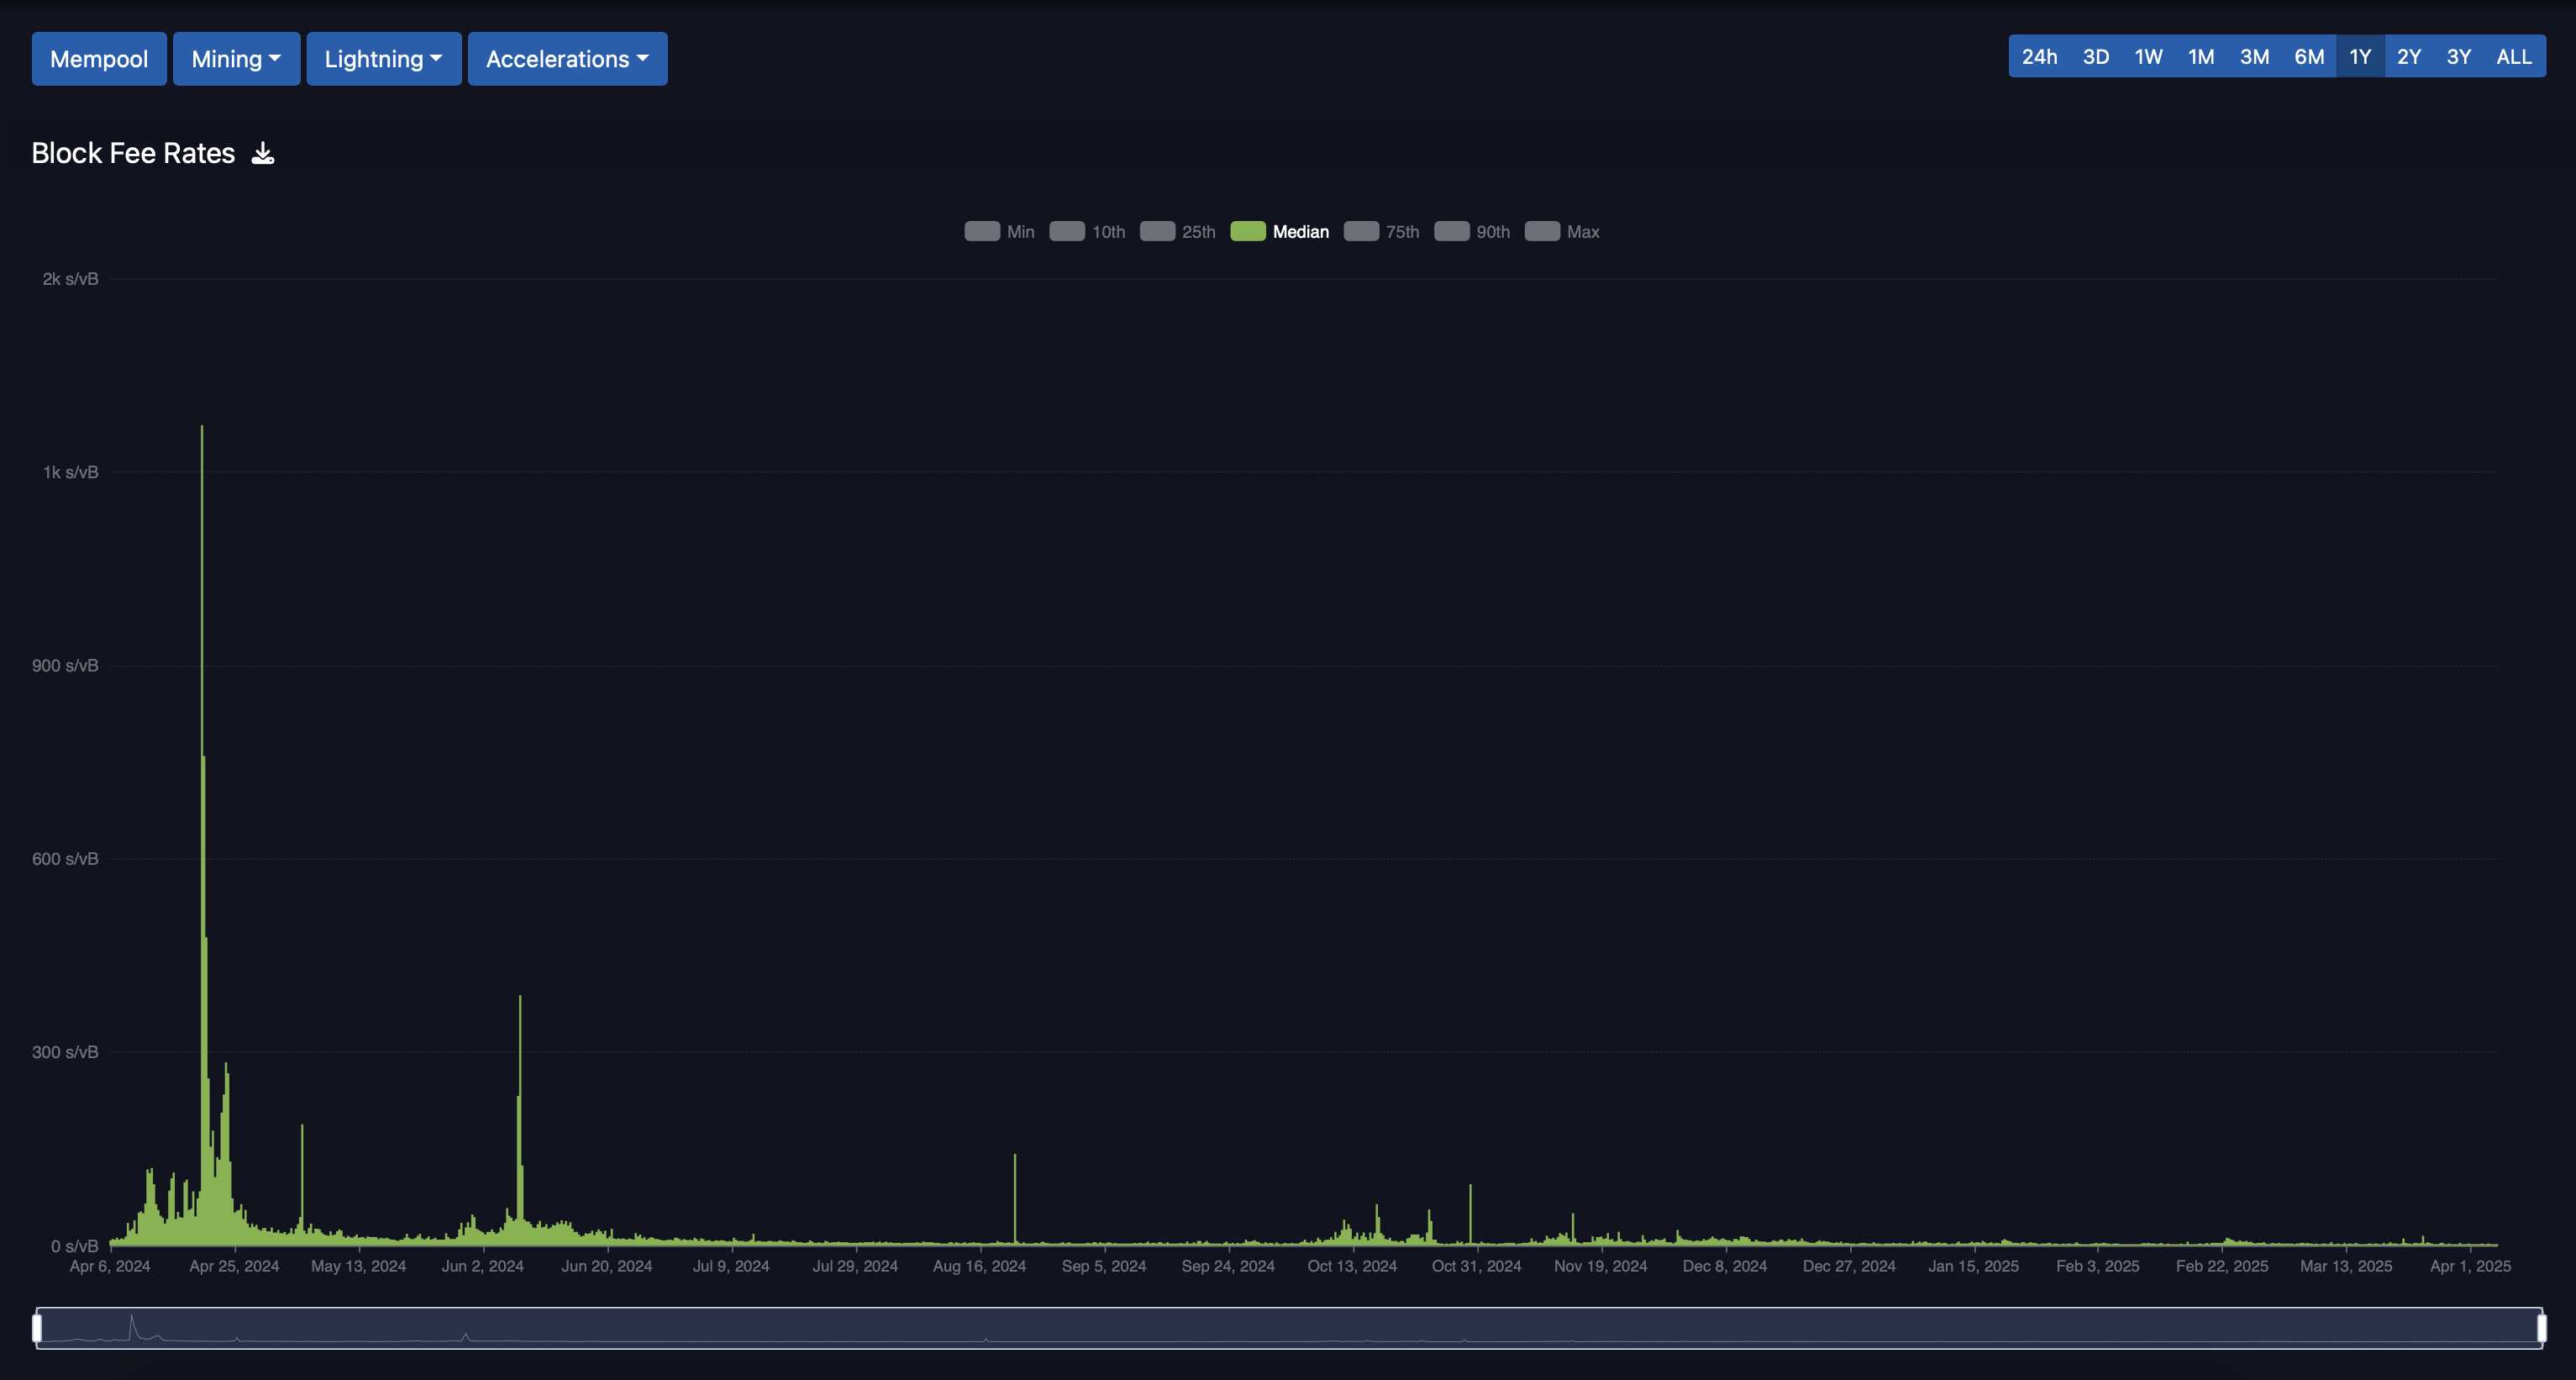This screenshot has height=1380, width=2576.
Task: Select the 1Y timespan
Action: [x=2360, y=57]
